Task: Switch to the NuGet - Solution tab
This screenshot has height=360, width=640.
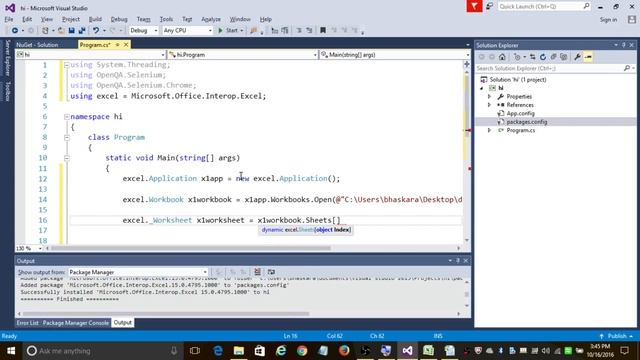Action: (x=37, y=45)
